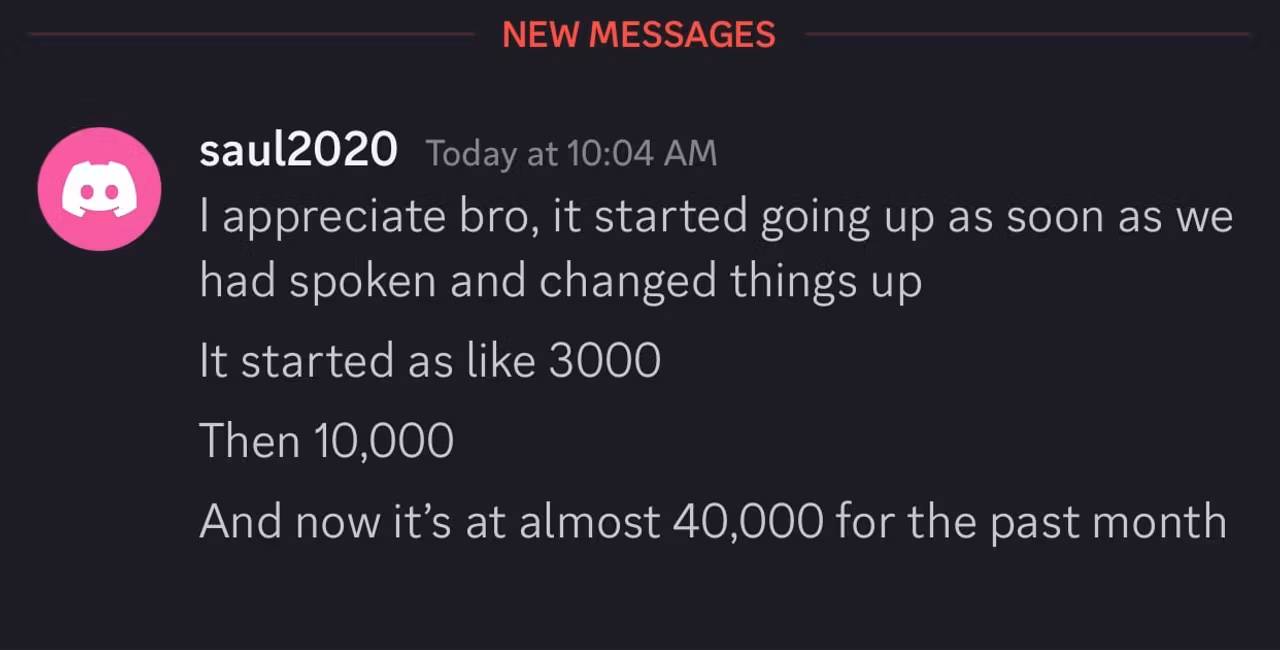Select the message about almost 40,000 past month
1280x650 pixels.
point(713,522)
